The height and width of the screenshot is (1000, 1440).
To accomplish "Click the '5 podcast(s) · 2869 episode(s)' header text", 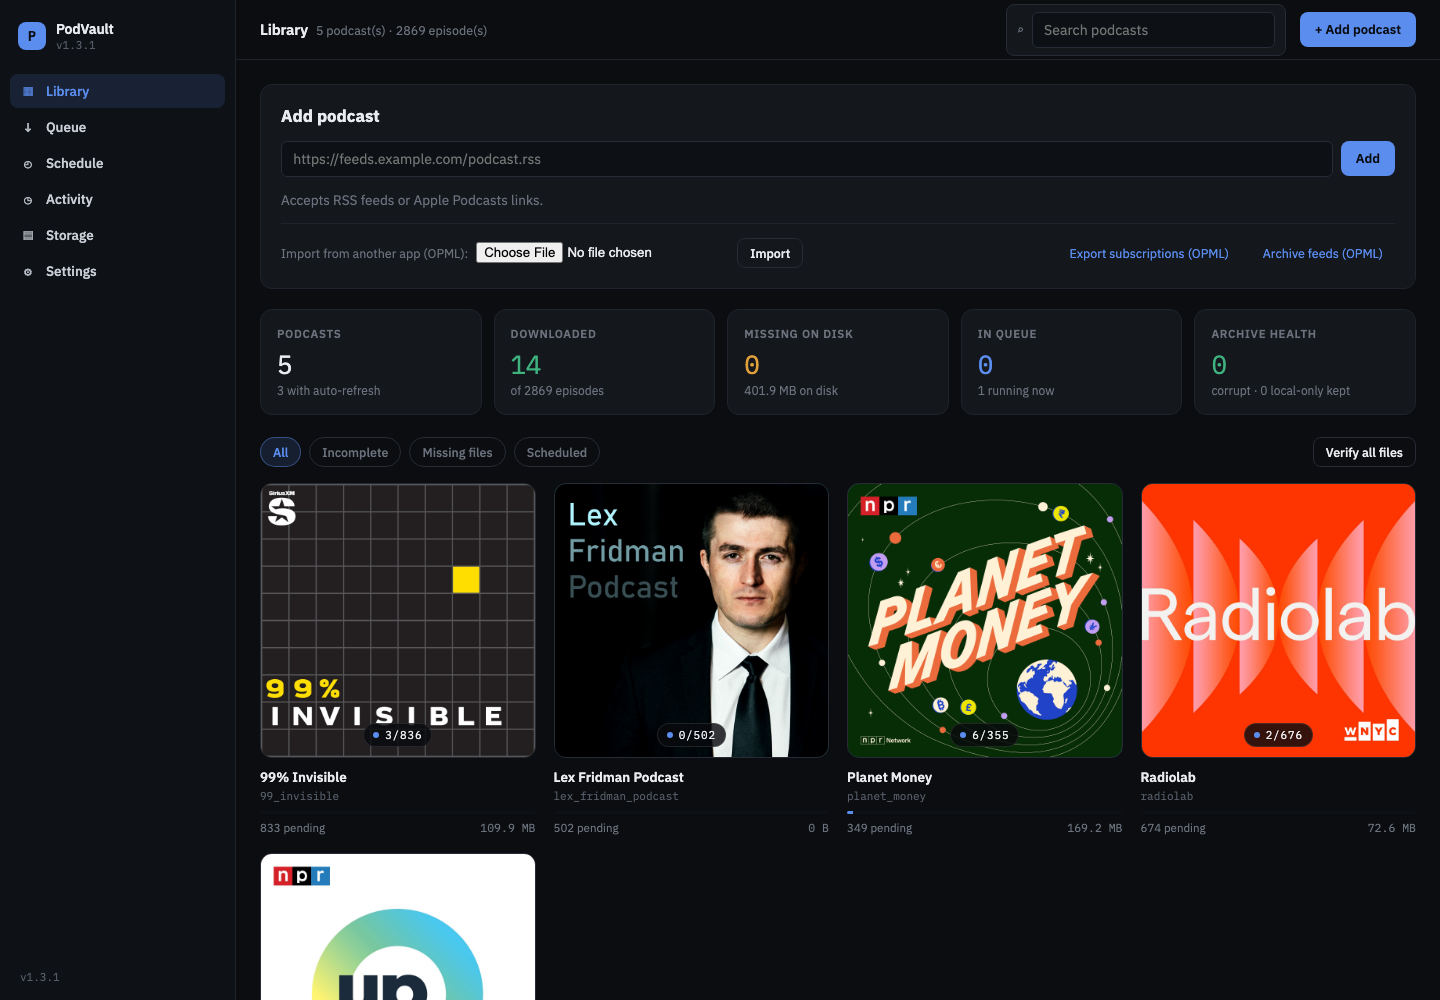I will tap(402, 31).
